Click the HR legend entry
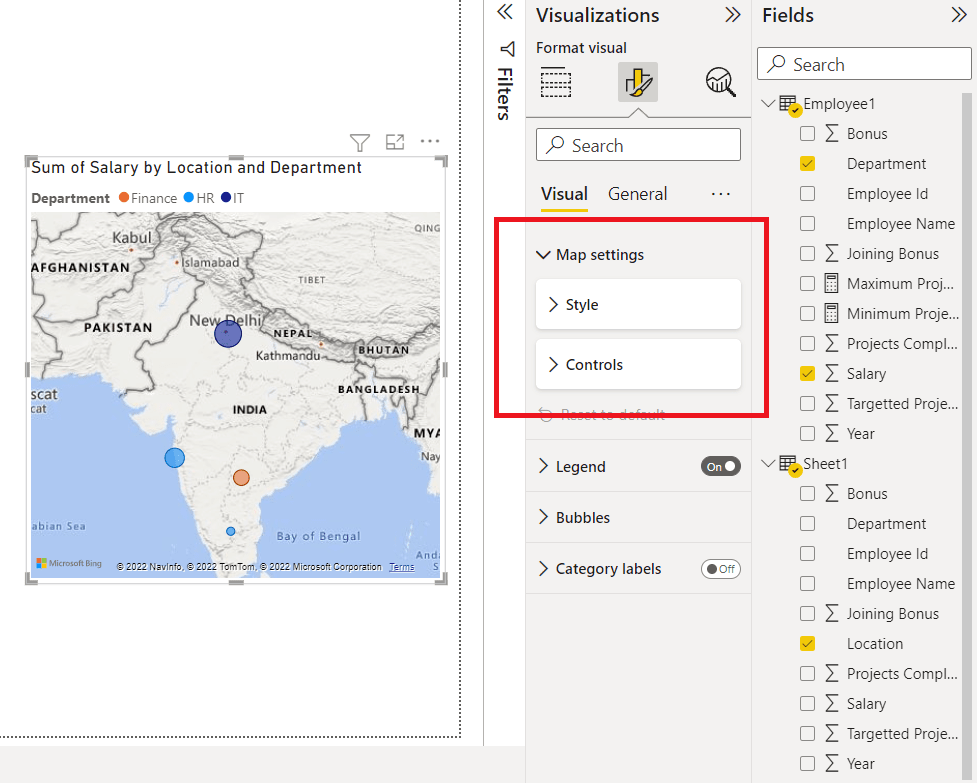The image size is (977, 783). 199,198
